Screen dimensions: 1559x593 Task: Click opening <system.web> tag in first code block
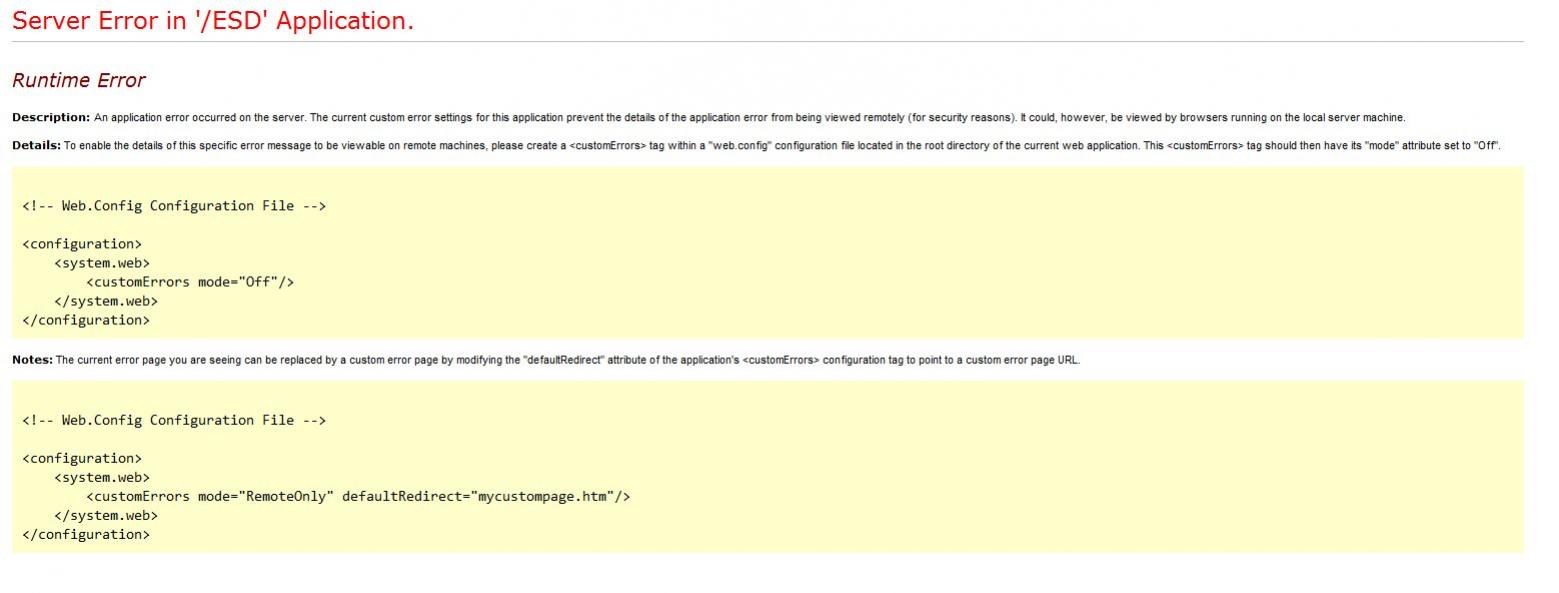tap(102, 263)
